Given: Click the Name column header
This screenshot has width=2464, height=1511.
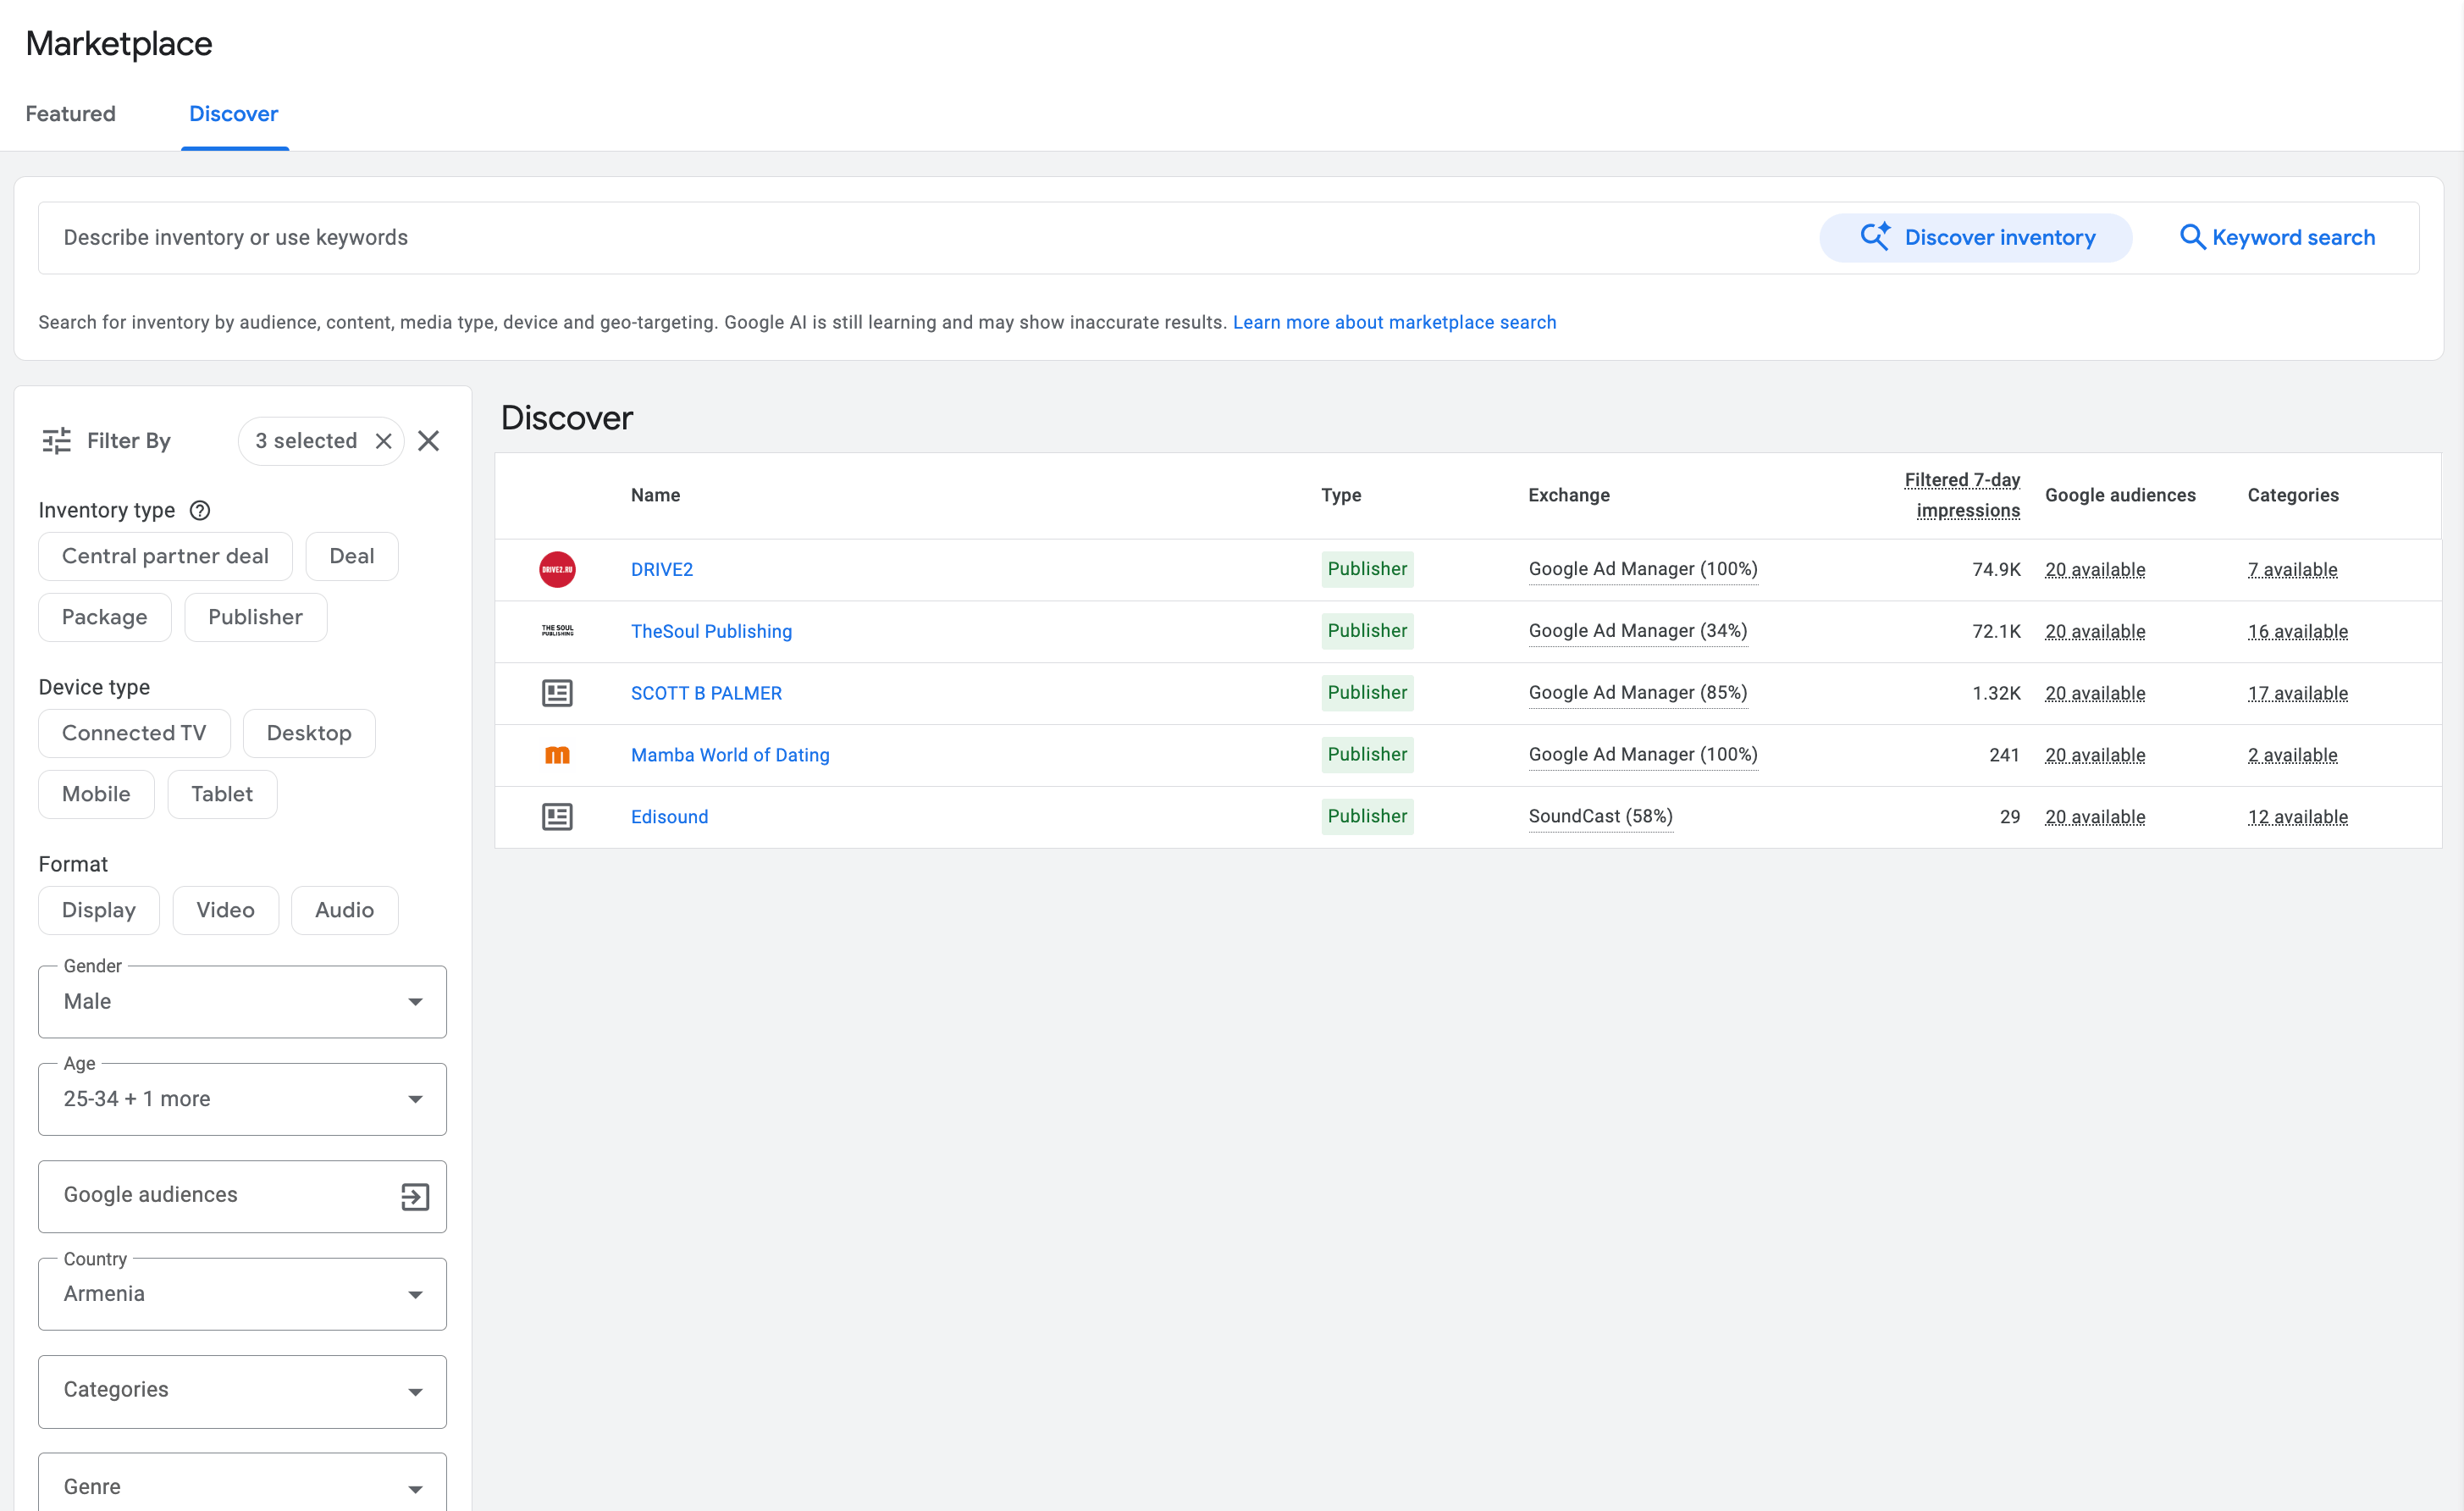Looking at the screenshot, I should point(655,495).
